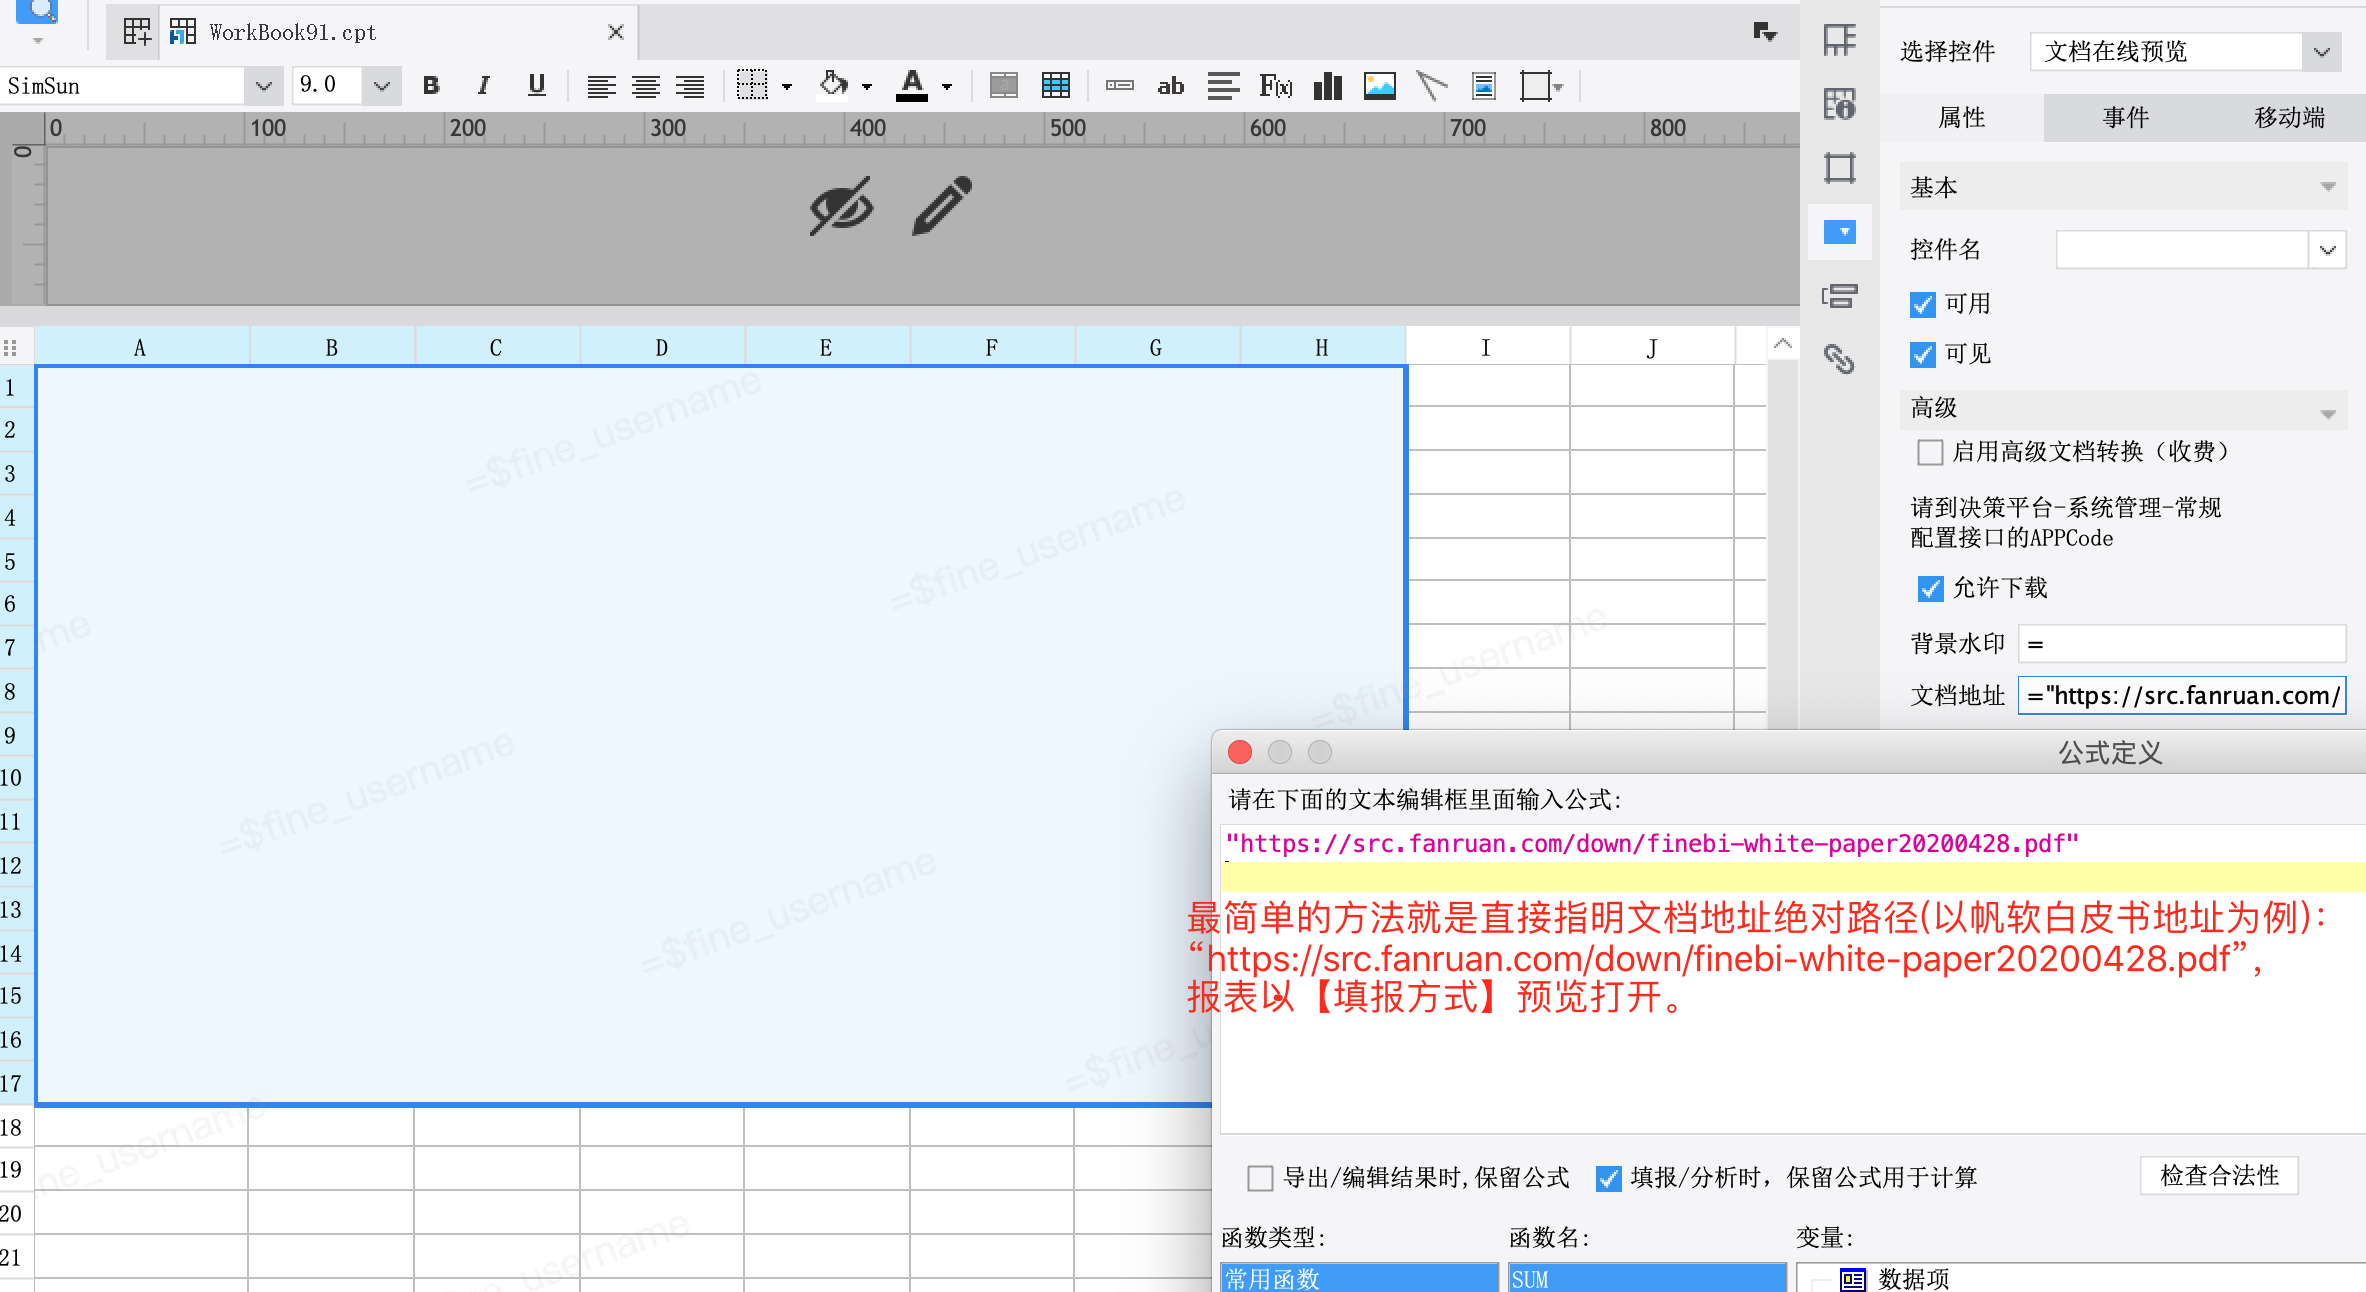Viewport: 2366px width, 1292px height.
Task: Align cell text right
Action: 690,86
